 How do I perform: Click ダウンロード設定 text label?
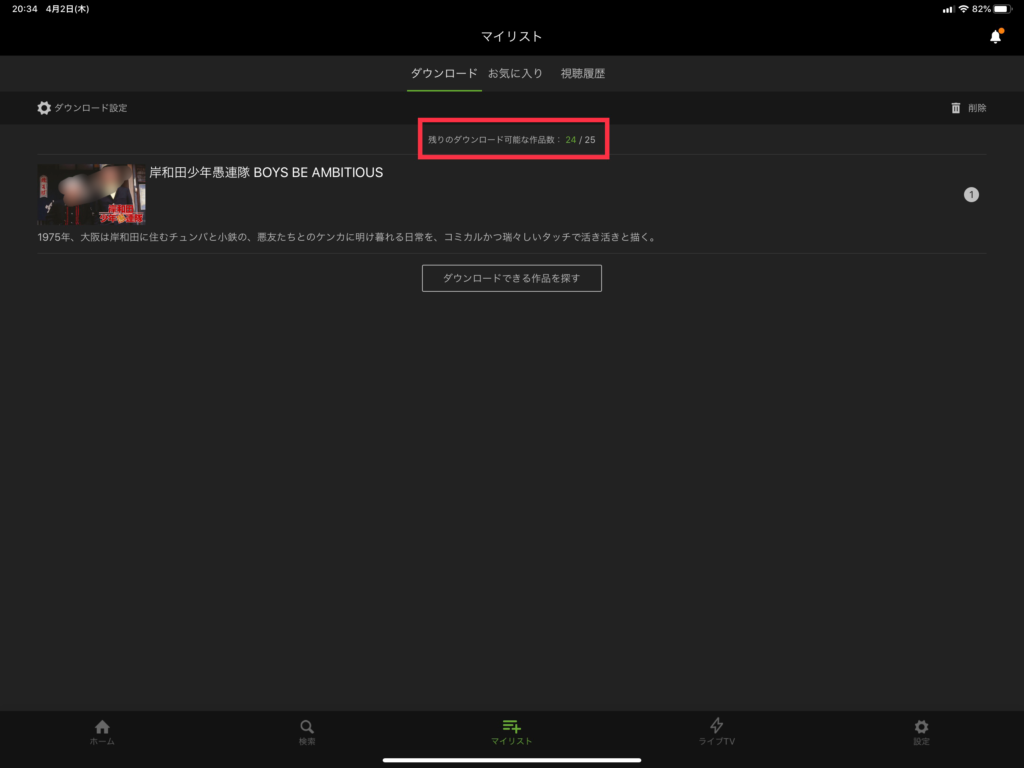[90, 108]
